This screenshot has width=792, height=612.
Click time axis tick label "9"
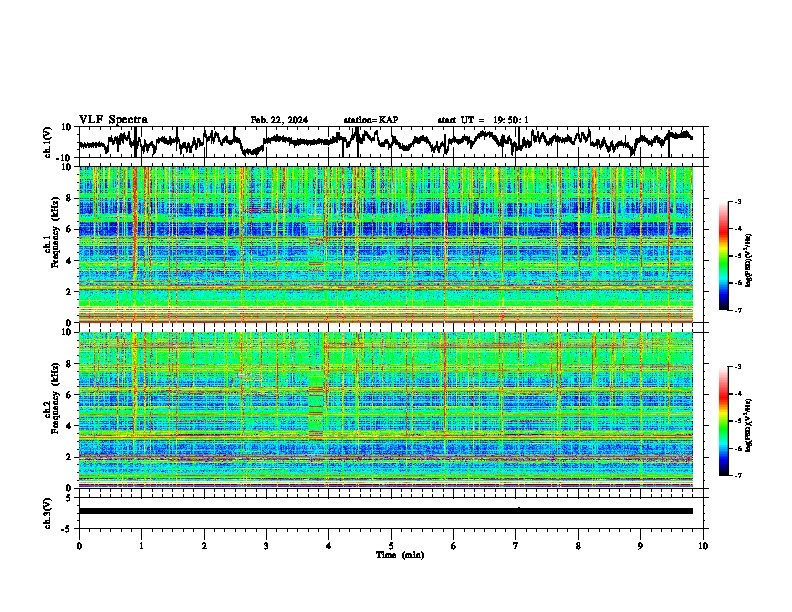640,546
